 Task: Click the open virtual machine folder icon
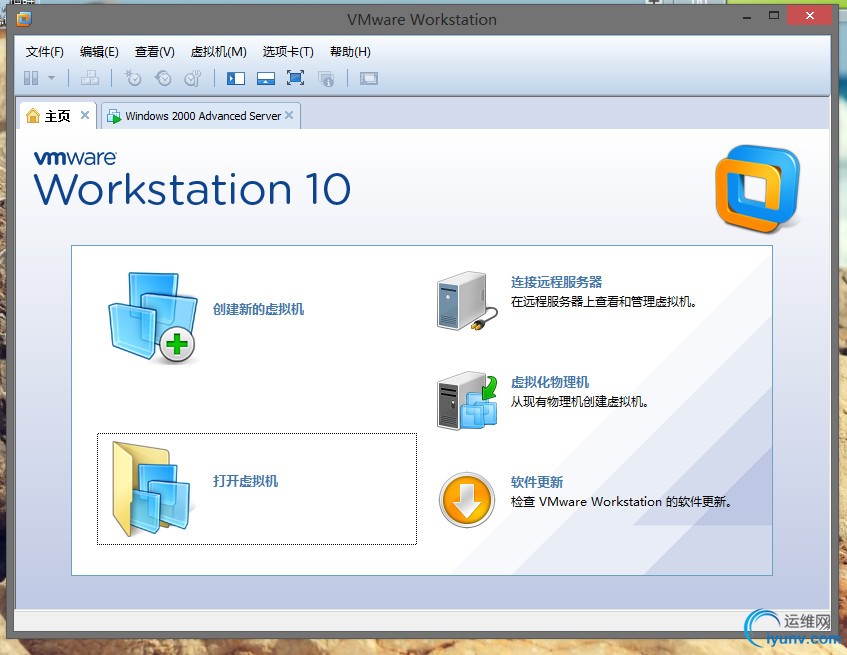pyautogui.click(x=151, y=489)
